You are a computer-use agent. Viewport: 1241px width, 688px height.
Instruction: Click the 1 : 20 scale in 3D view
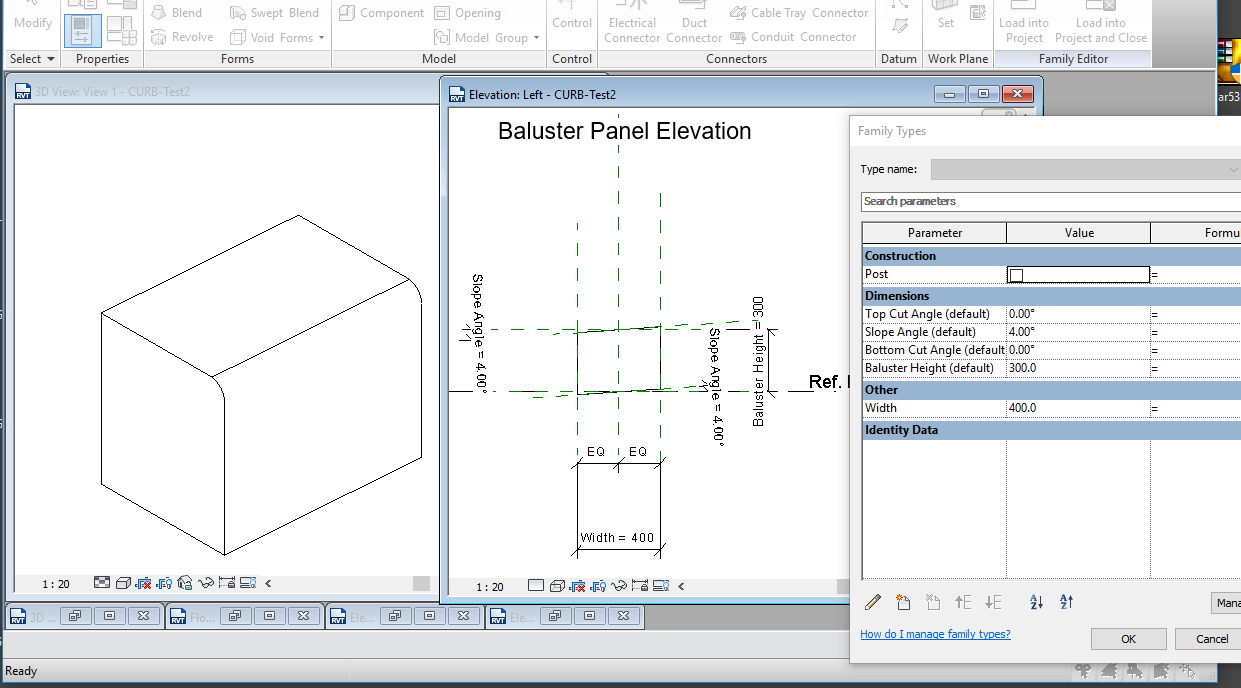click(x=56, y=584)
